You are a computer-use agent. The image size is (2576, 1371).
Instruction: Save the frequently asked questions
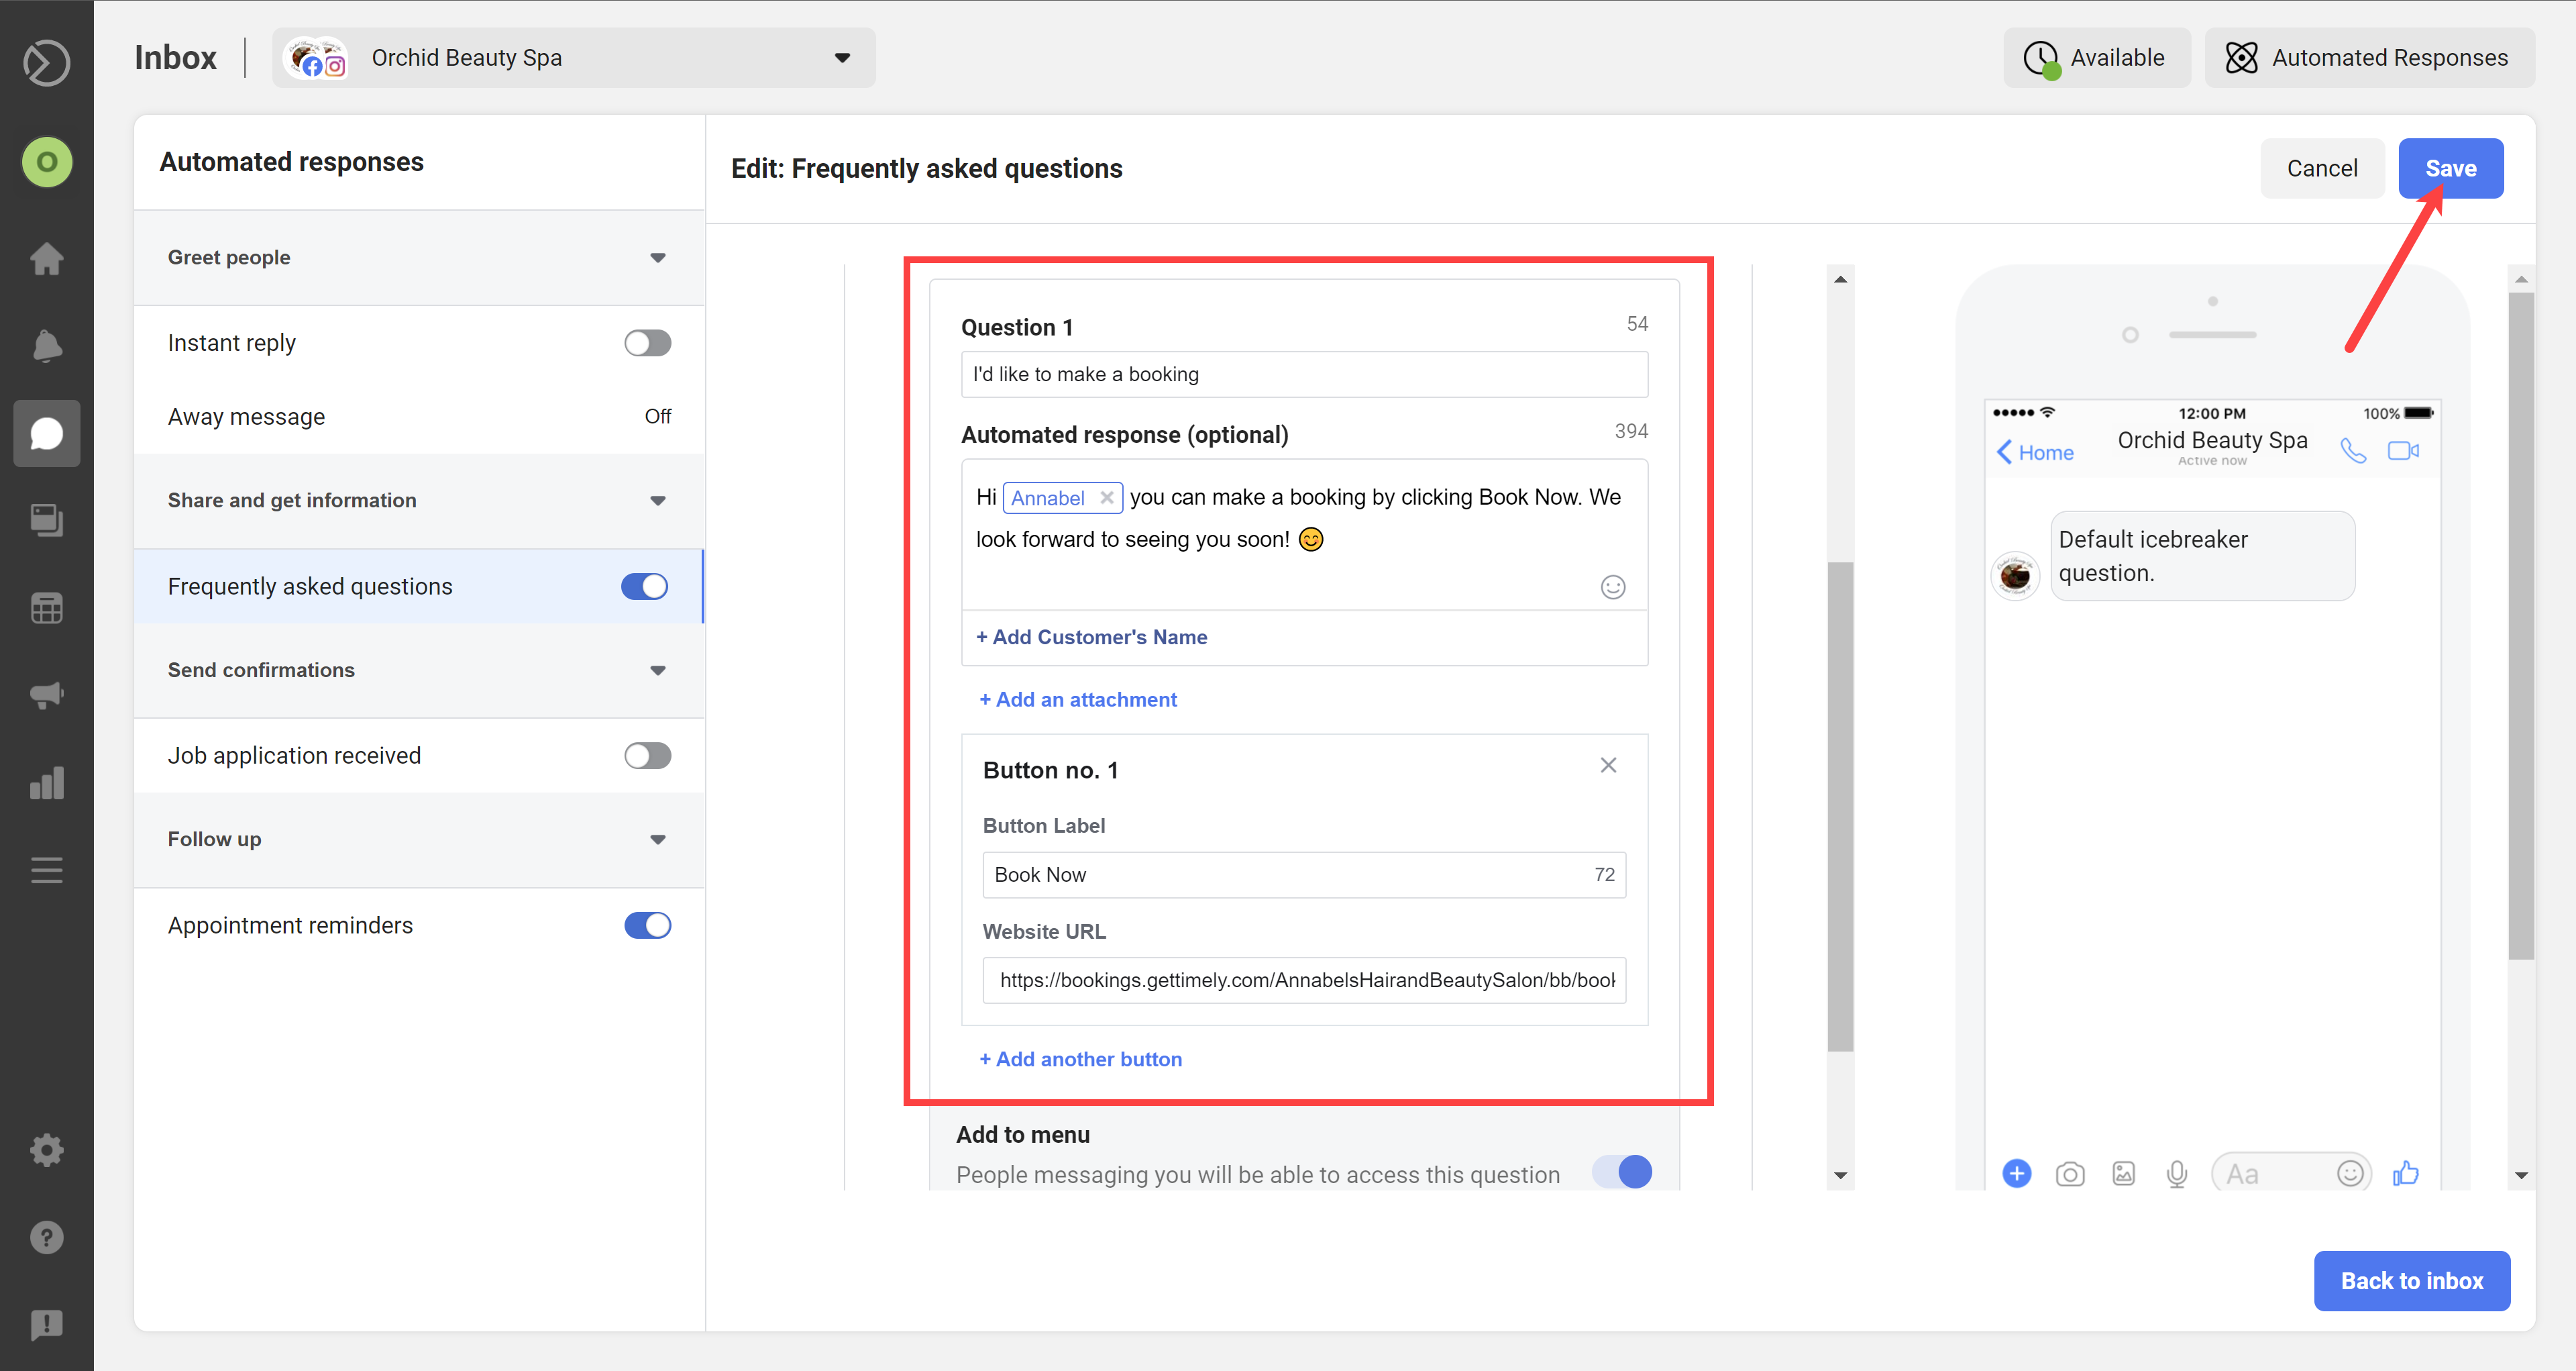(x=2450, y=168)
